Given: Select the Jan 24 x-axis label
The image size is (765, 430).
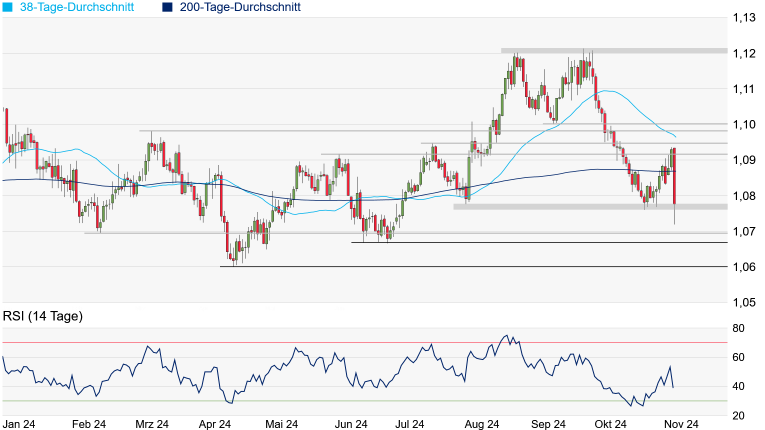Looking at the screenshot, I should (x=20, y=424).
